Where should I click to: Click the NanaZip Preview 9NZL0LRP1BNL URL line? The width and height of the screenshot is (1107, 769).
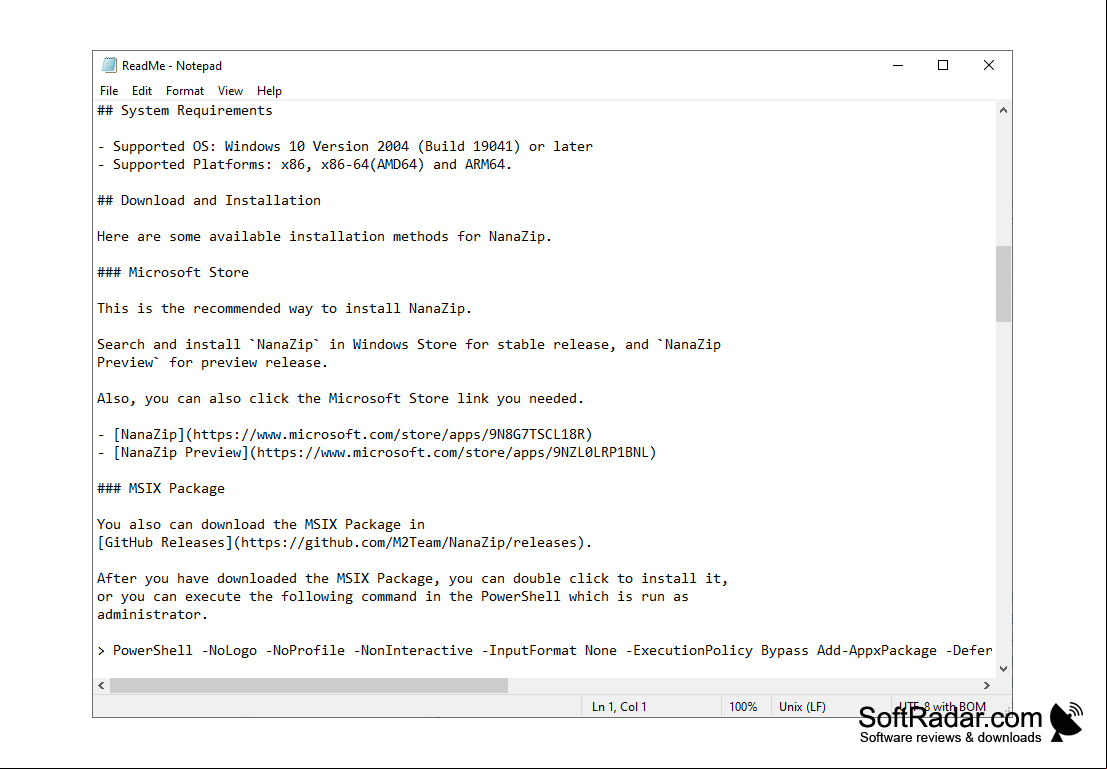(377, 453)
